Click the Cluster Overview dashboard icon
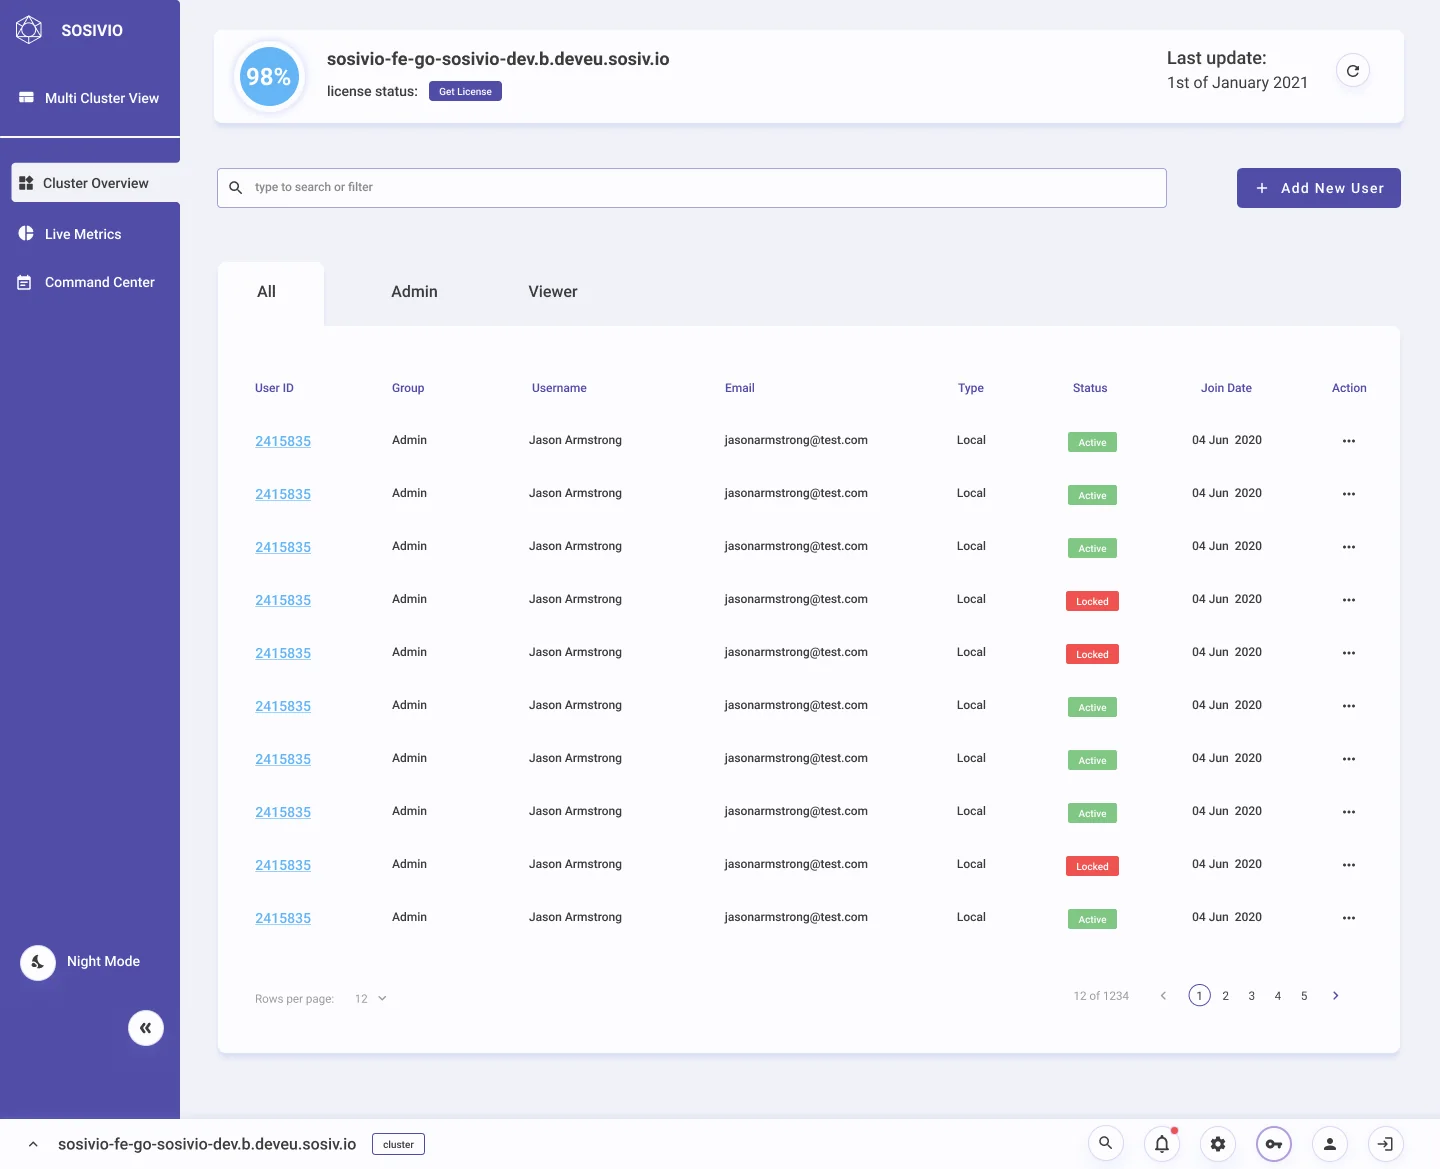The height and width of the screenshot is (1169, 1440). tap(27, 183)
